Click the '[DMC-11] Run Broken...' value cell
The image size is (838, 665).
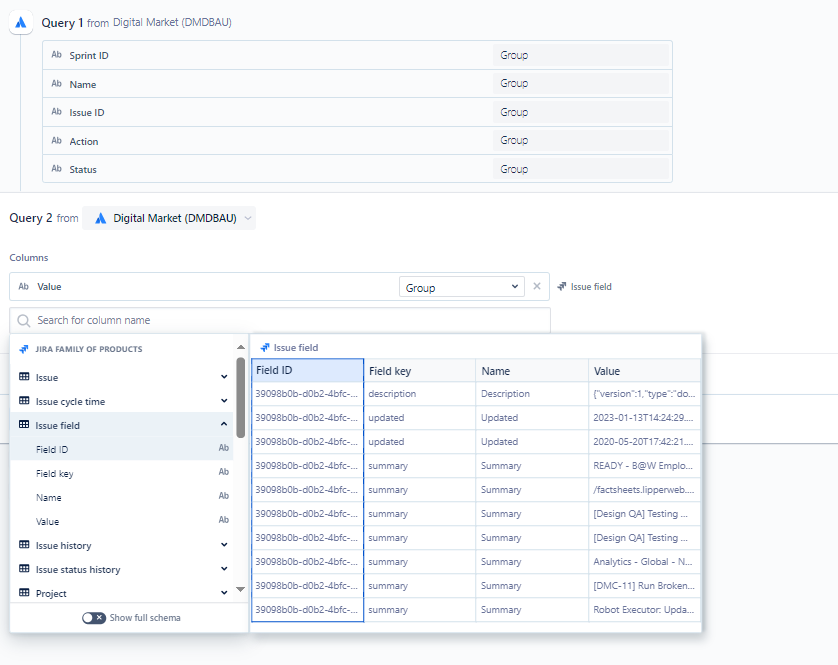(x=644, y=586)
